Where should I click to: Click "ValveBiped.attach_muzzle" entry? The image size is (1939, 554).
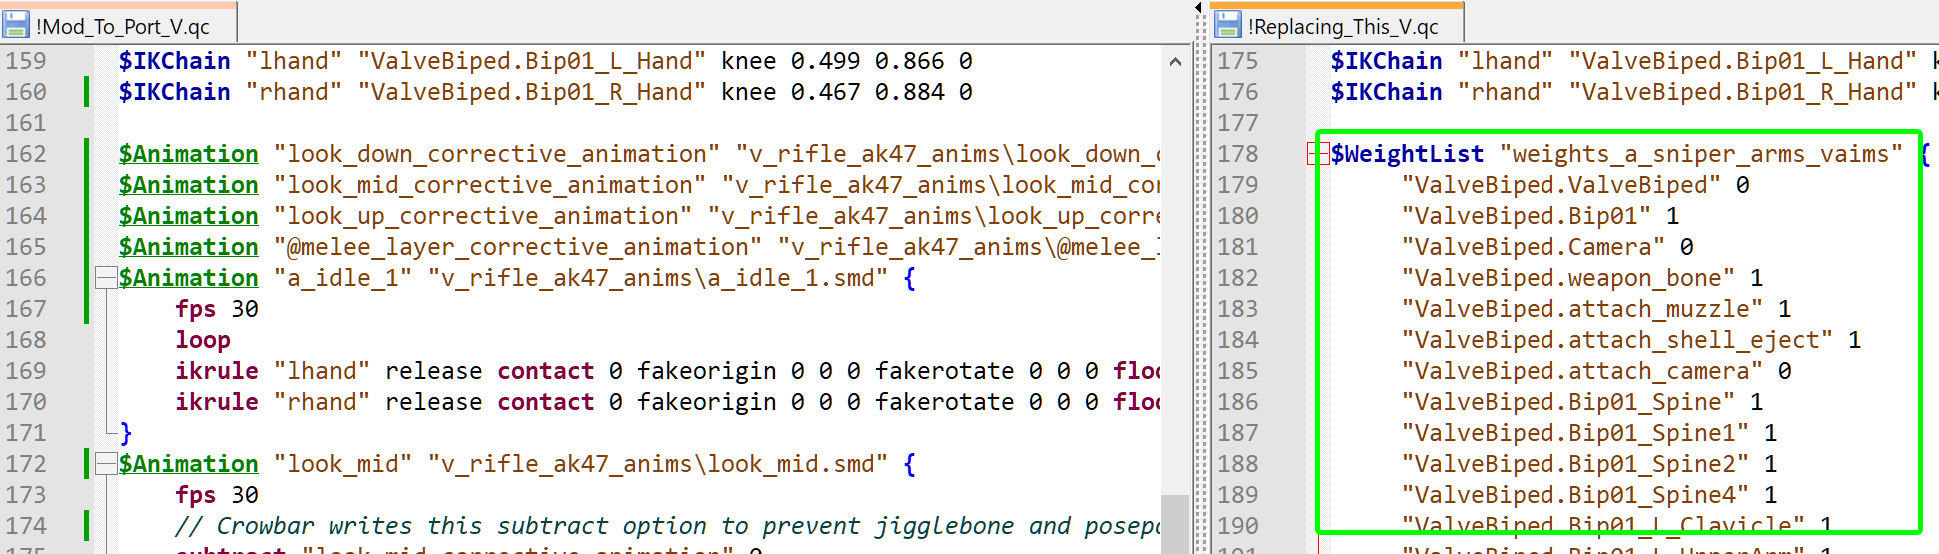(1582, 309)
